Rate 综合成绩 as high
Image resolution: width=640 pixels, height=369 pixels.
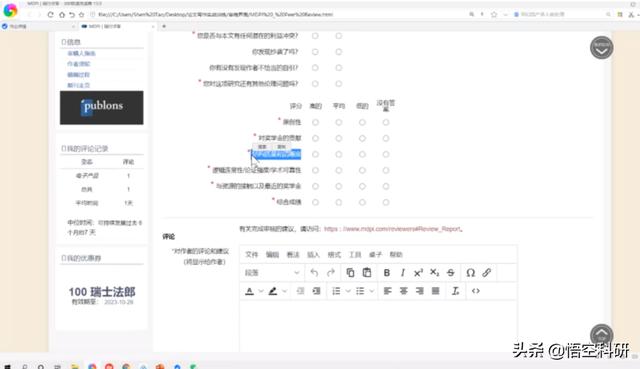coord(315,202)
